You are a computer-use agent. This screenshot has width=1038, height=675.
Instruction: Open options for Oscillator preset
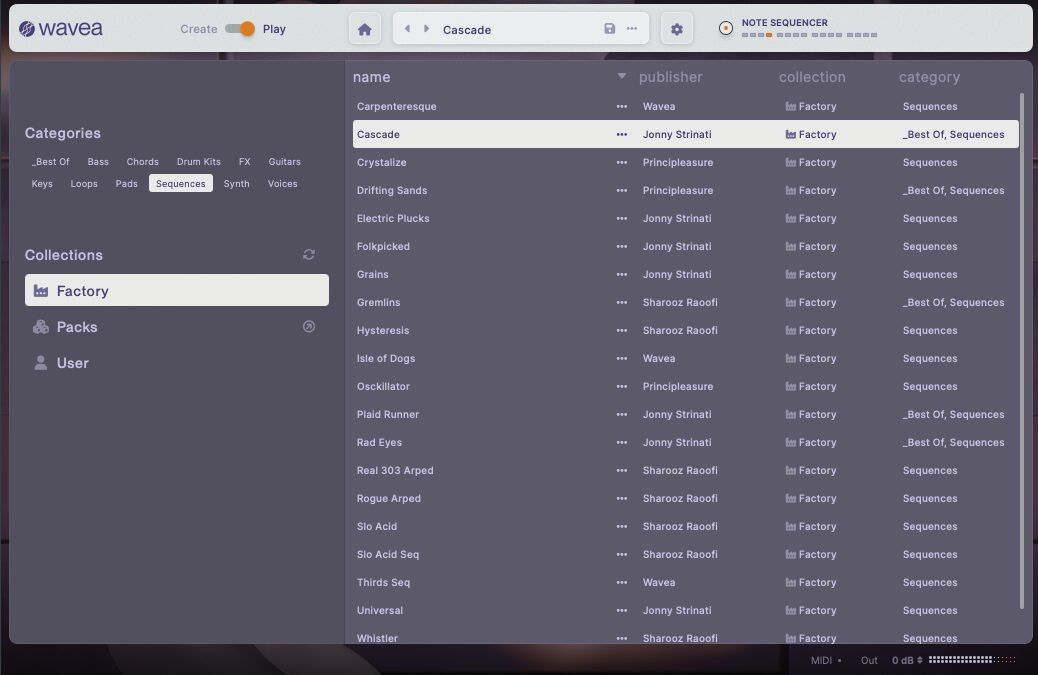click(x=622, y=386)
